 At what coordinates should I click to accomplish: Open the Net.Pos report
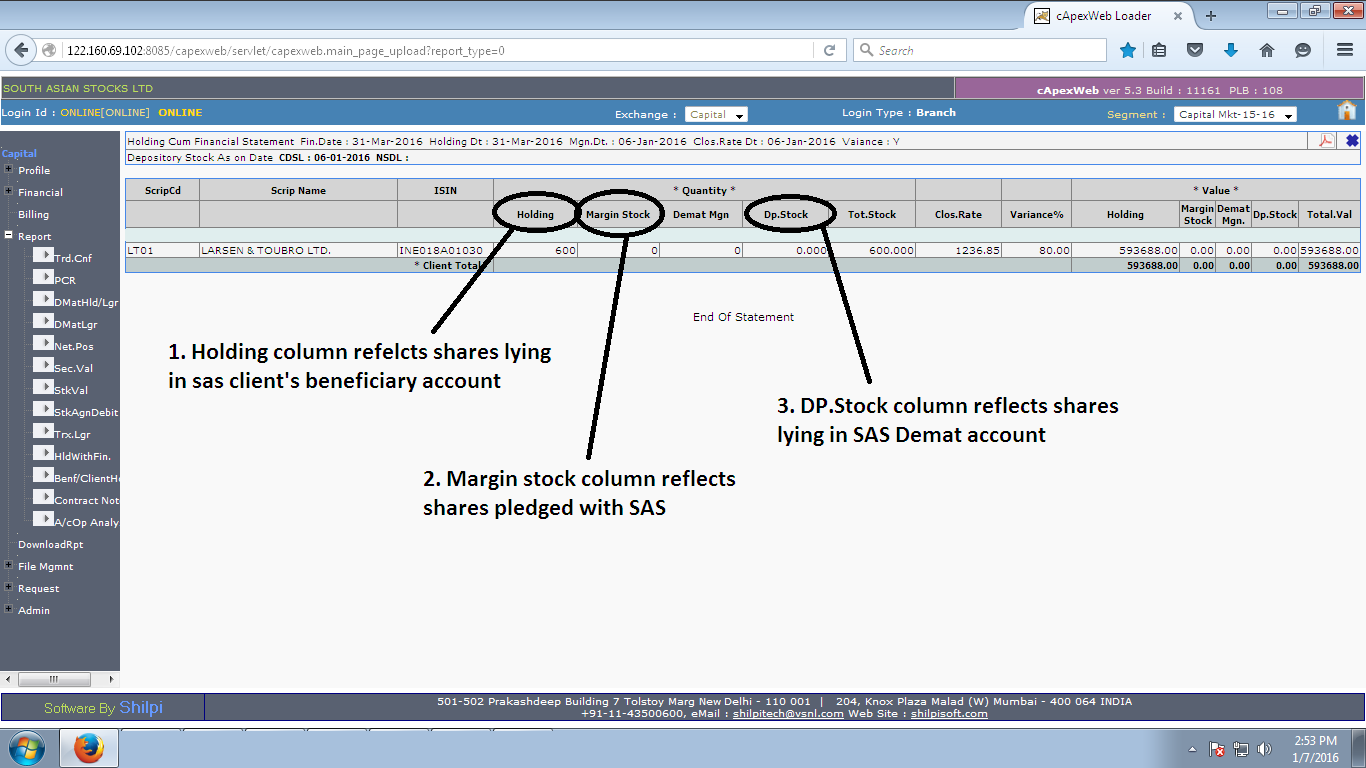point(73,346)
